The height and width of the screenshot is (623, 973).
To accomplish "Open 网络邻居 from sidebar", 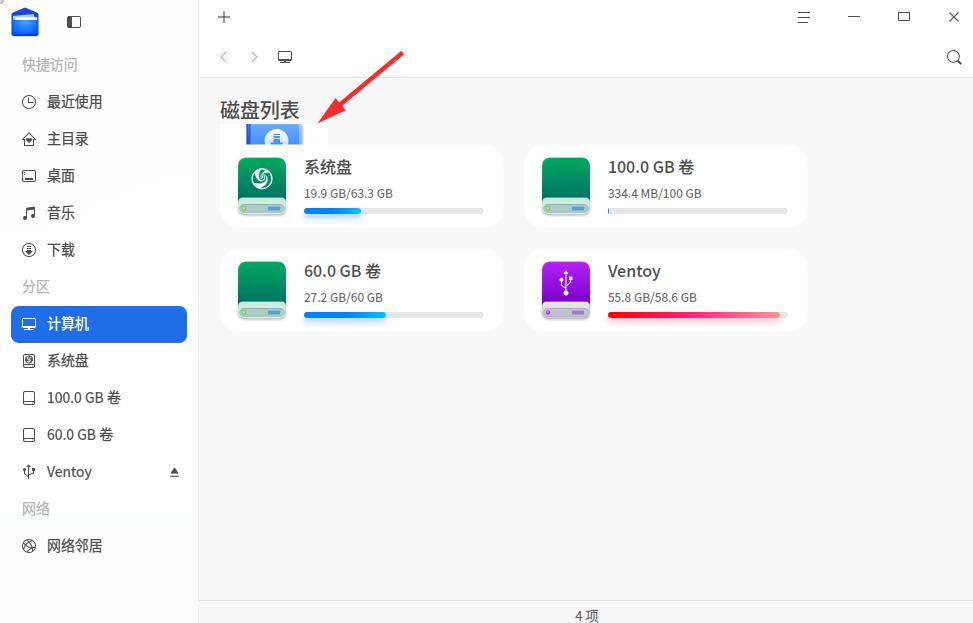I will pos(99,546).
